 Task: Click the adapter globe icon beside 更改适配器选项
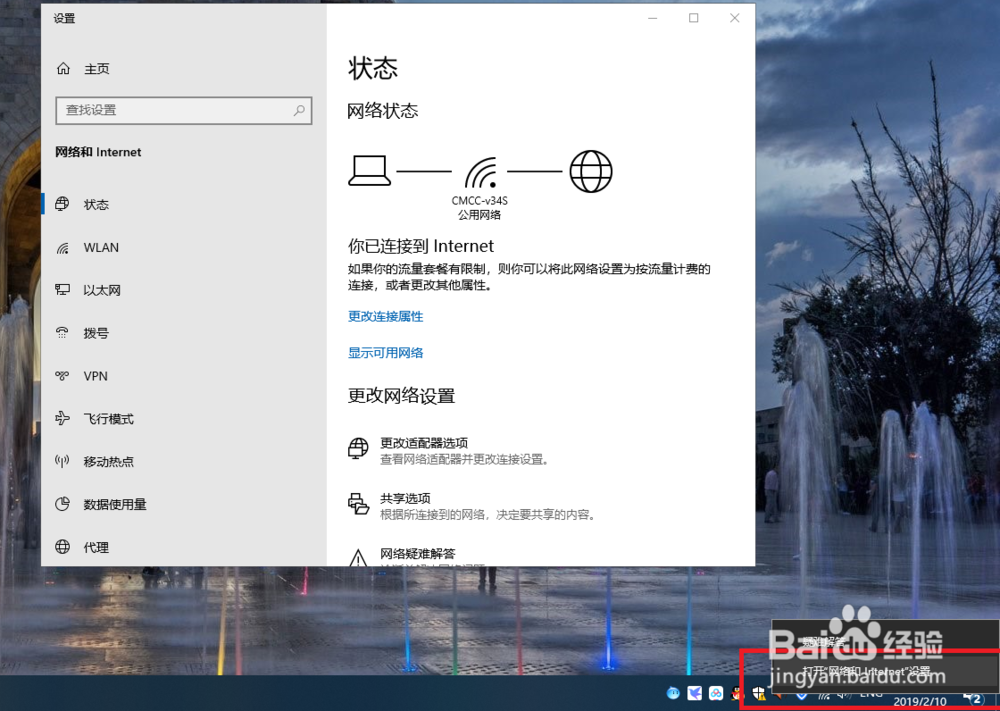tap(358, 448)
